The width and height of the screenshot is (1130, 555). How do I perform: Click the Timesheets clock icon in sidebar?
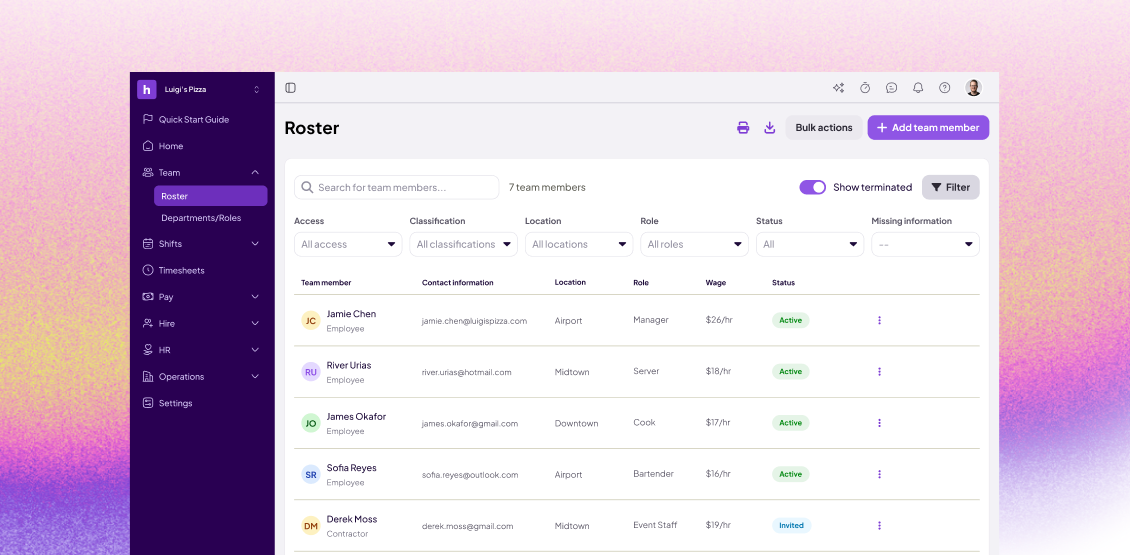(148, 270)
